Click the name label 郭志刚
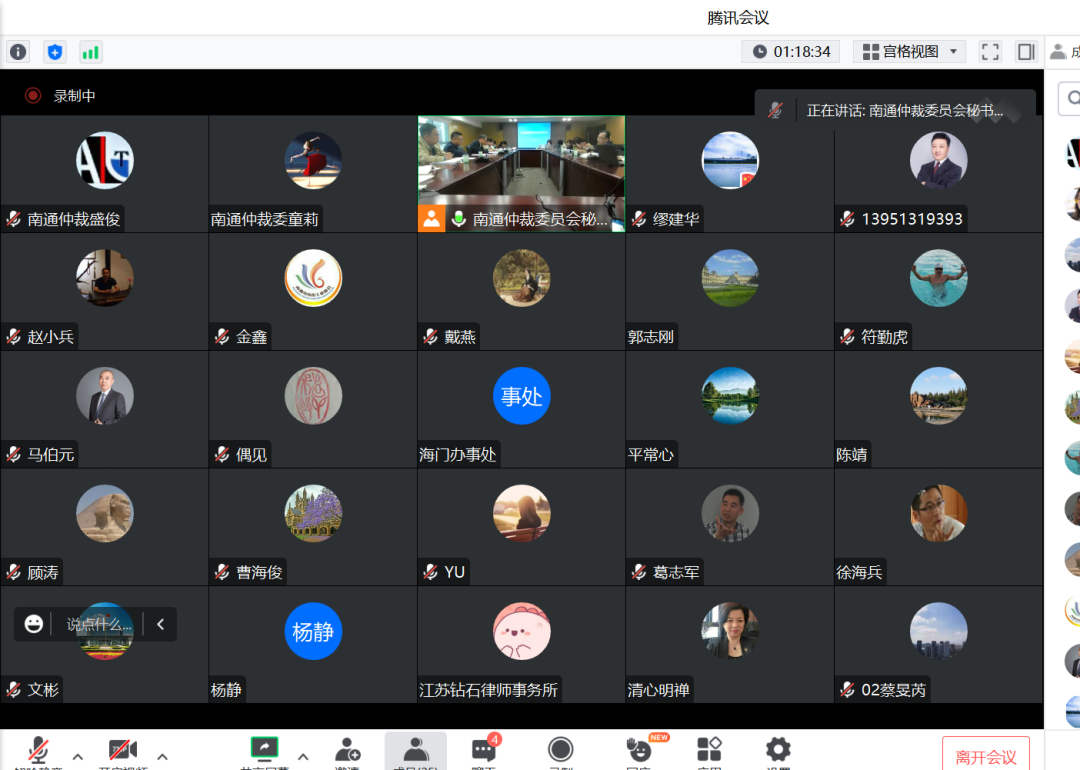 click(651, 337)
